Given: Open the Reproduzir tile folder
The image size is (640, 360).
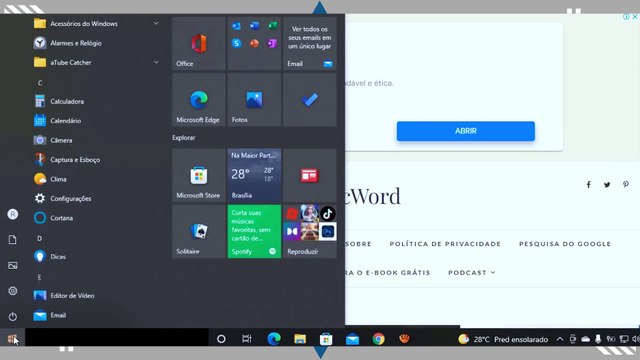Looking at the screenshot, I should [x=310, y=231].
